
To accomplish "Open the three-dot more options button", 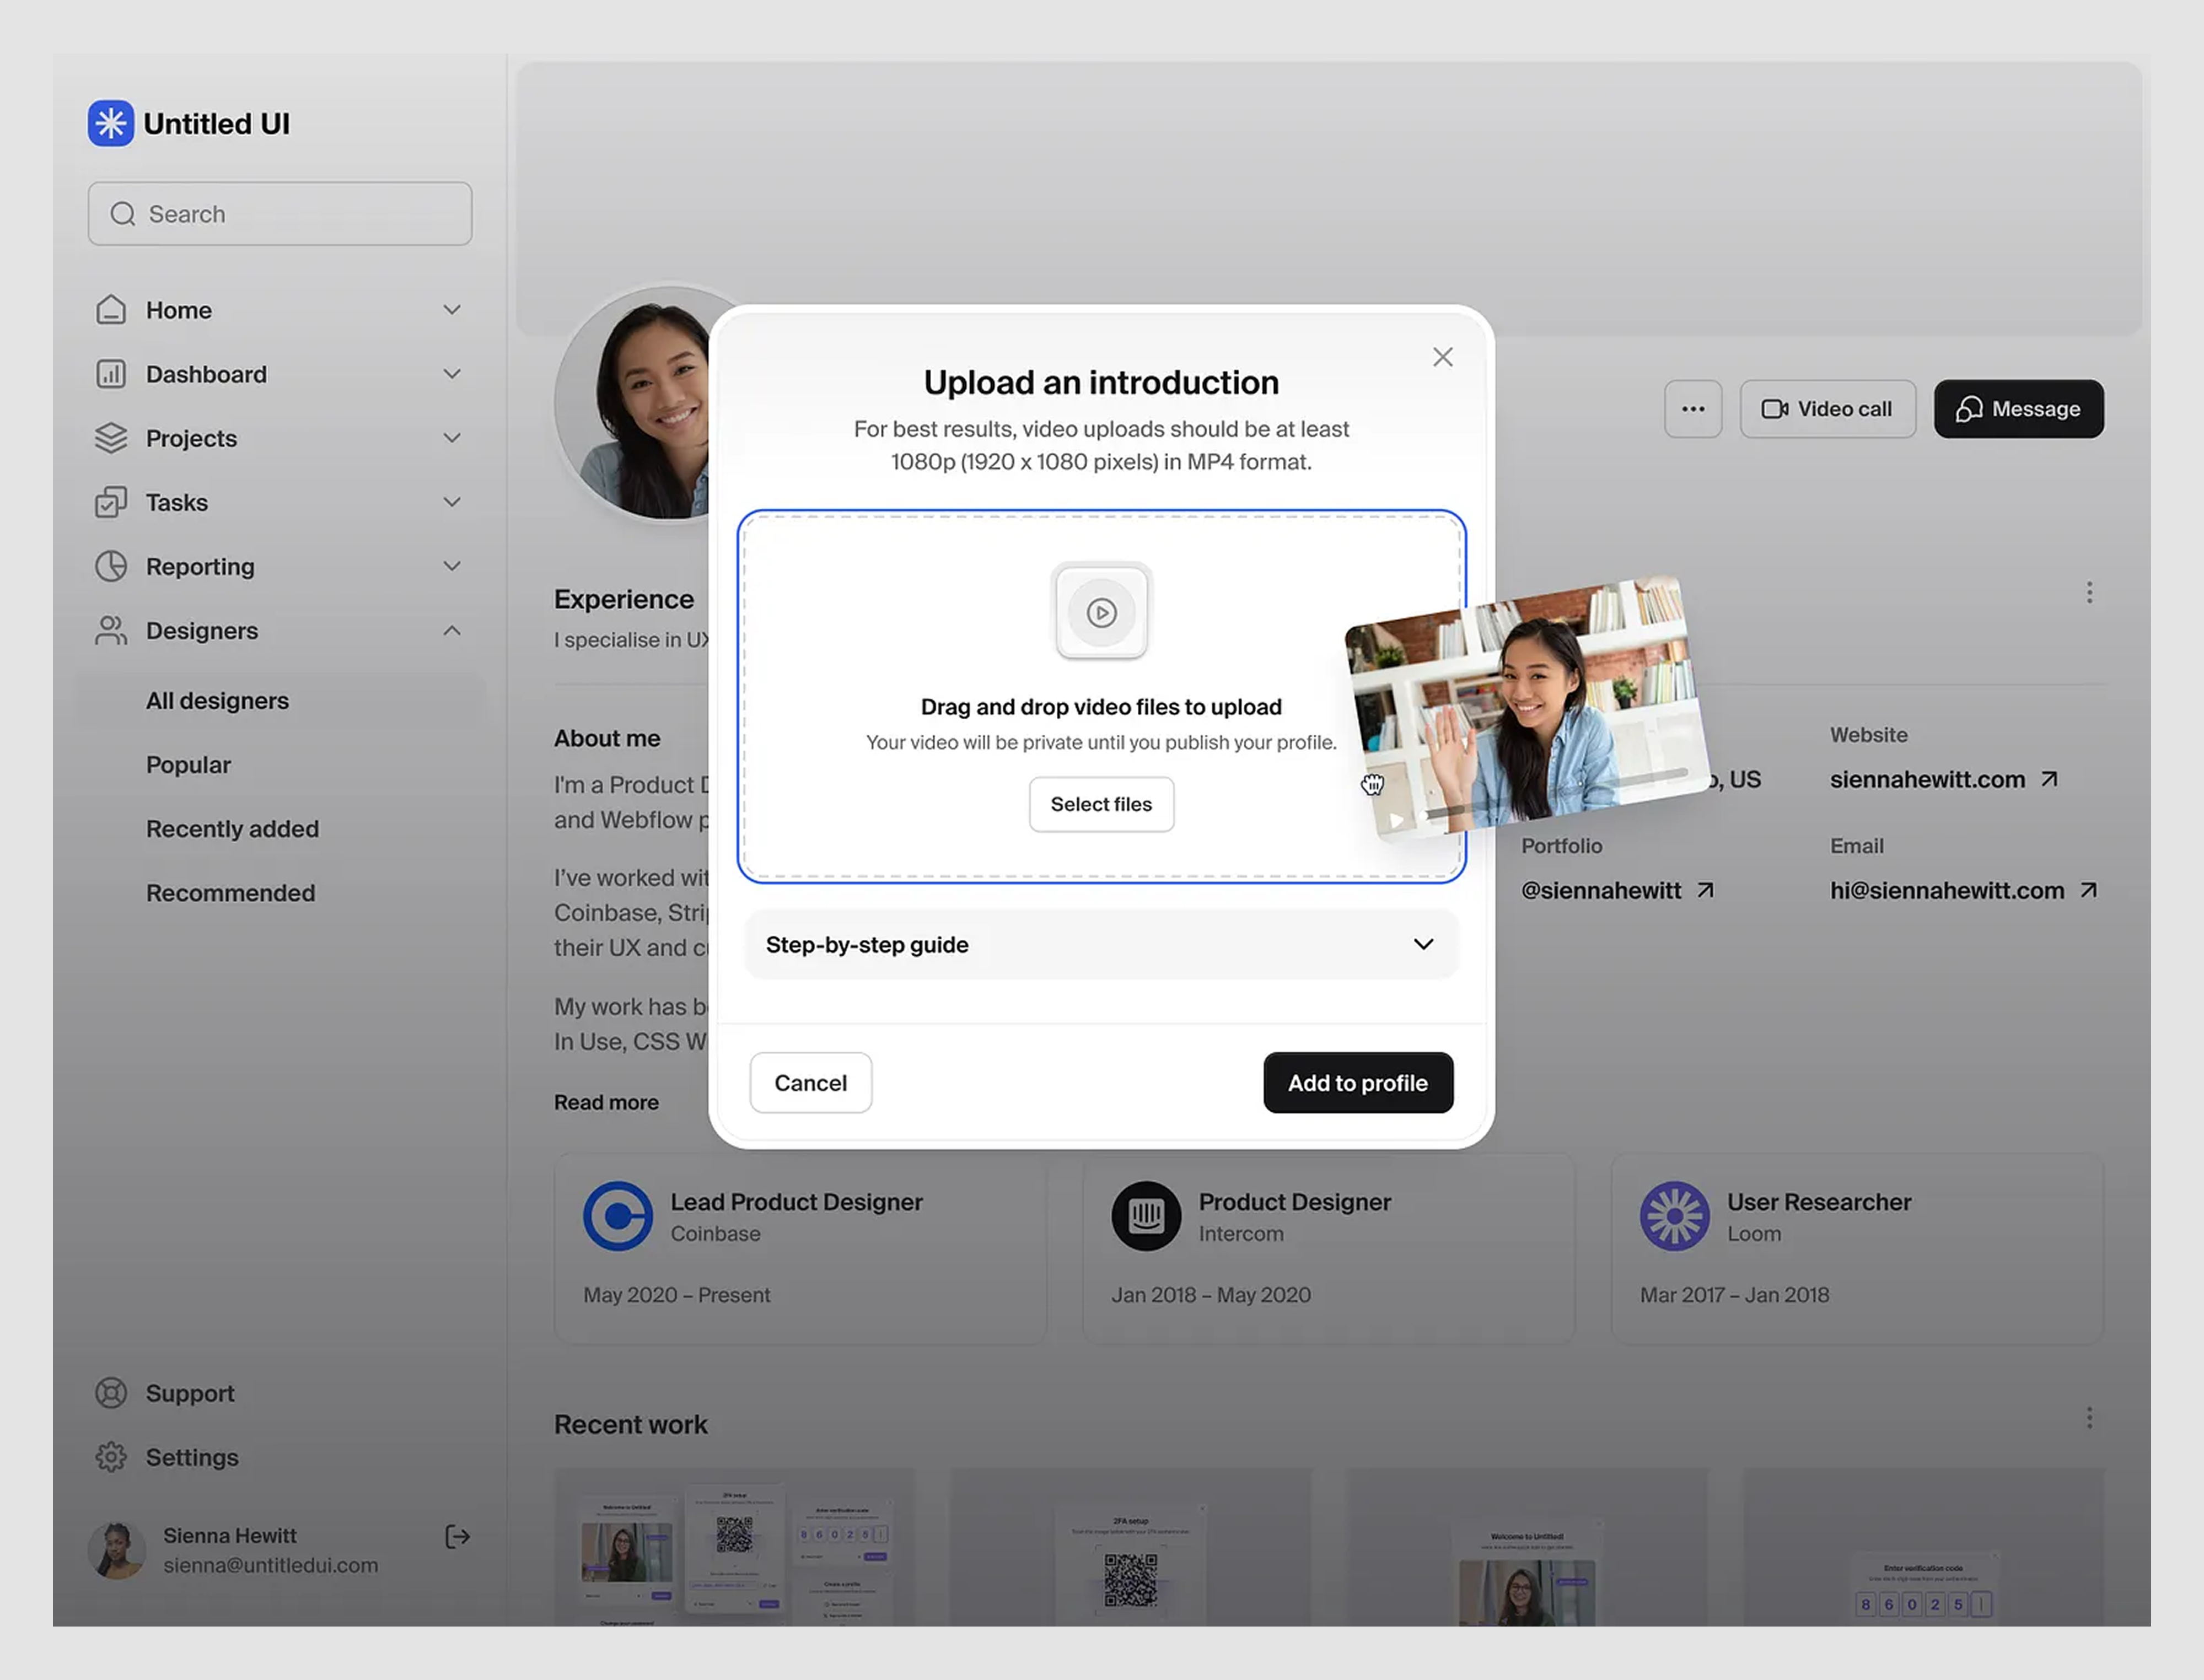I will point(1693,409).
